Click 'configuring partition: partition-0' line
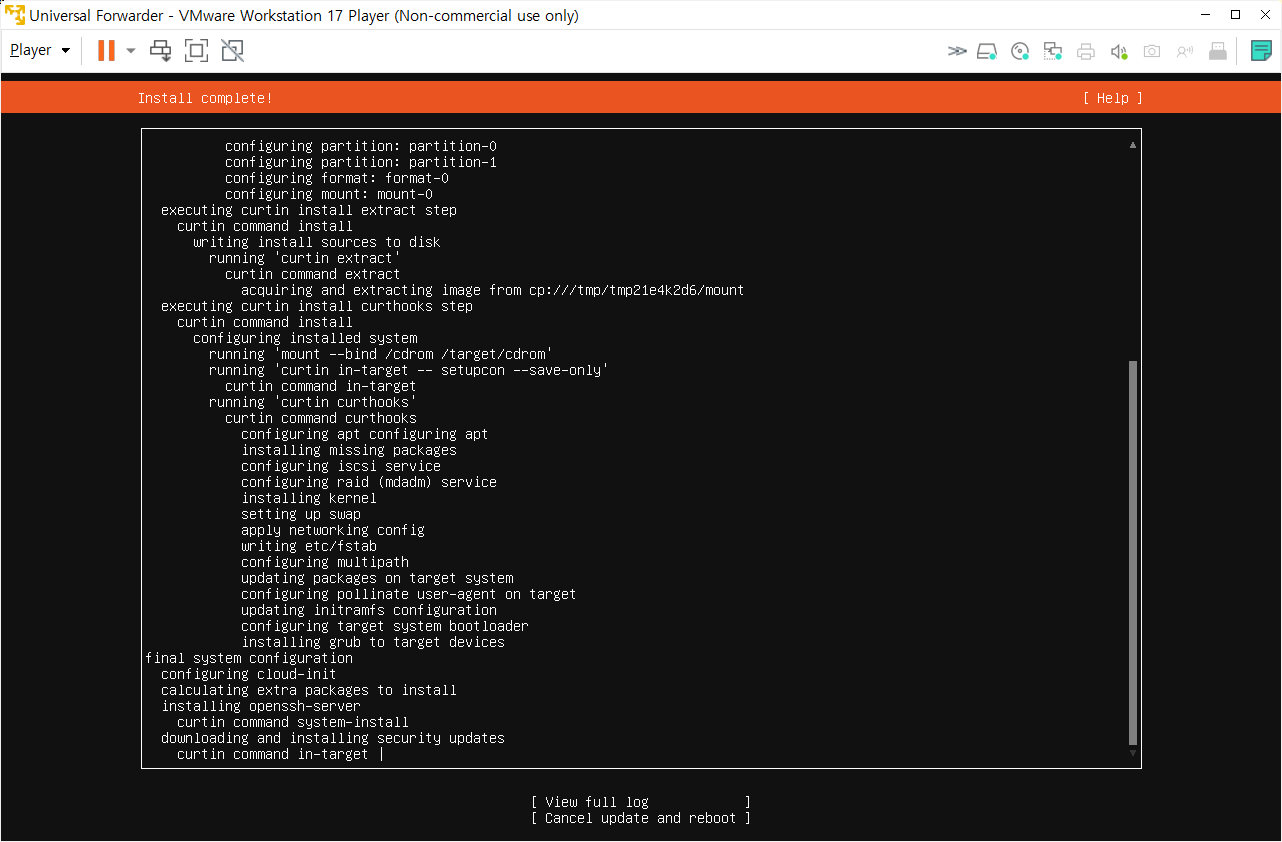1282x842 pixels. point(361,146)
